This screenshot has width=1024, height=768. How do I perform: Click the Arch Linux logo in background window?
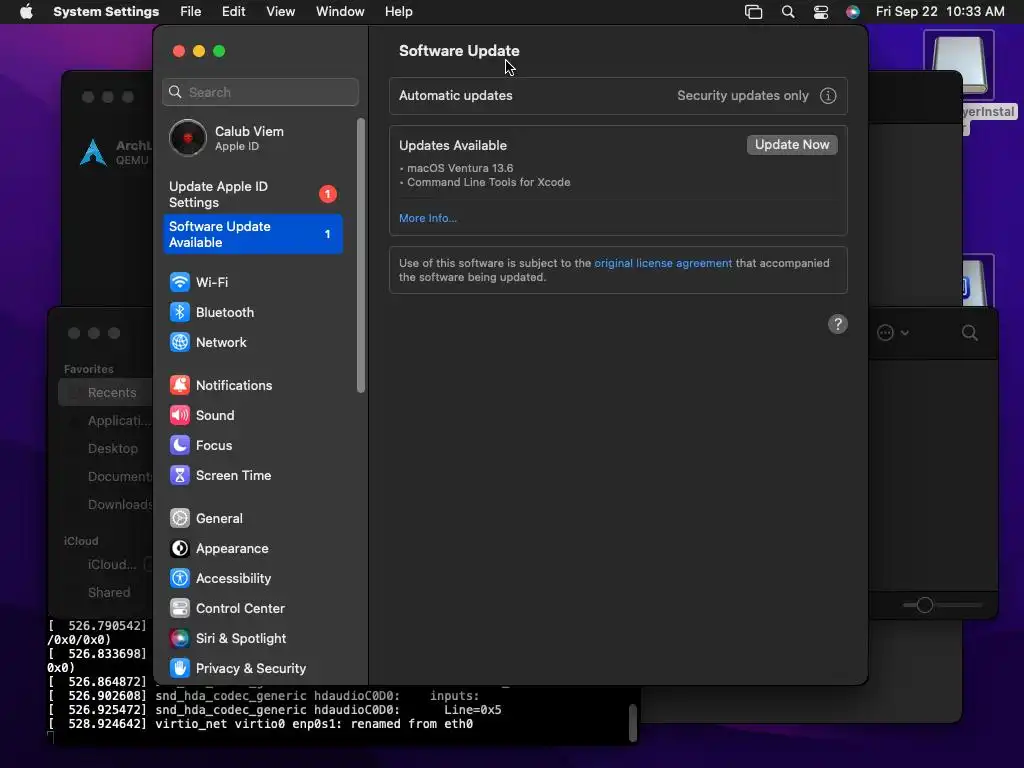click(x=93, y=152)
